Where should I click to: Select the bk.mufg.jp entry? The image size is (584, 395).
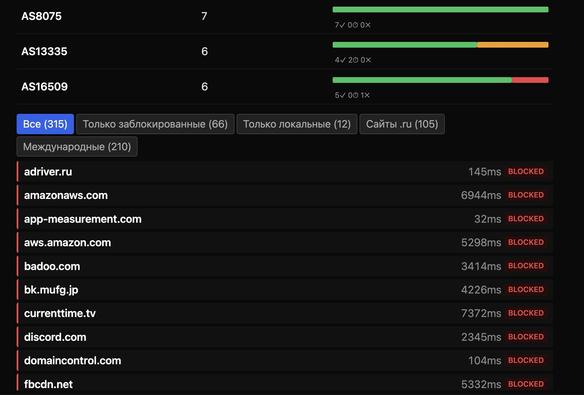tap(285, 290)
